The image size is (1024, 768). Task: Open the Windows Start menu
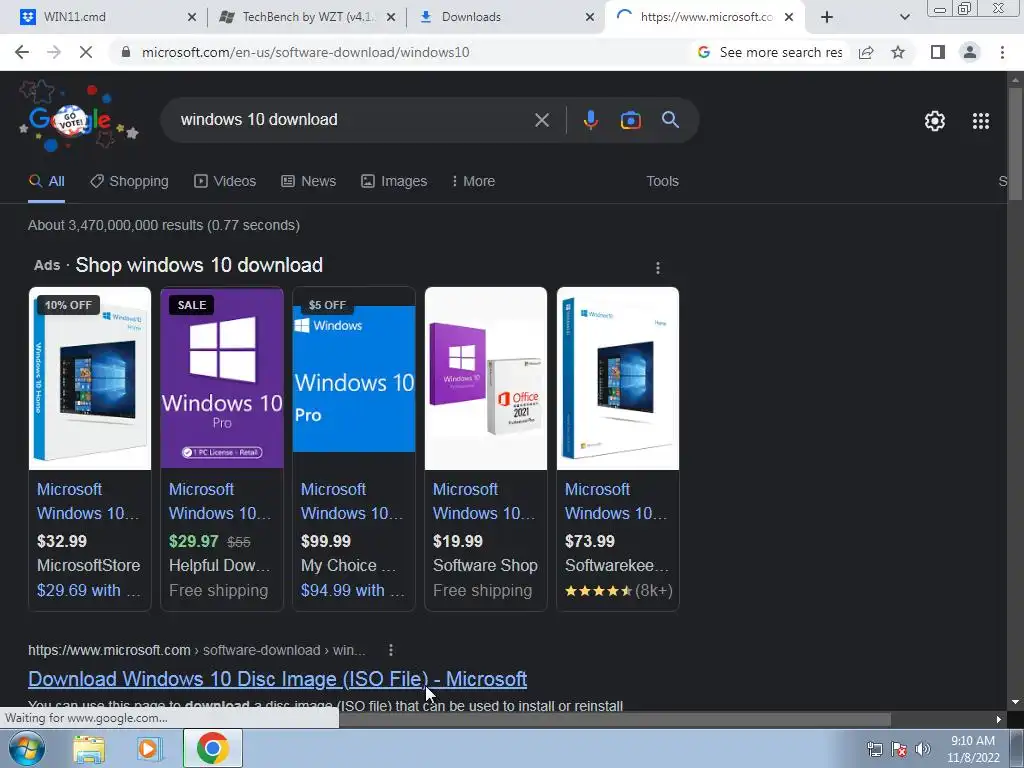tap(26, 748)
